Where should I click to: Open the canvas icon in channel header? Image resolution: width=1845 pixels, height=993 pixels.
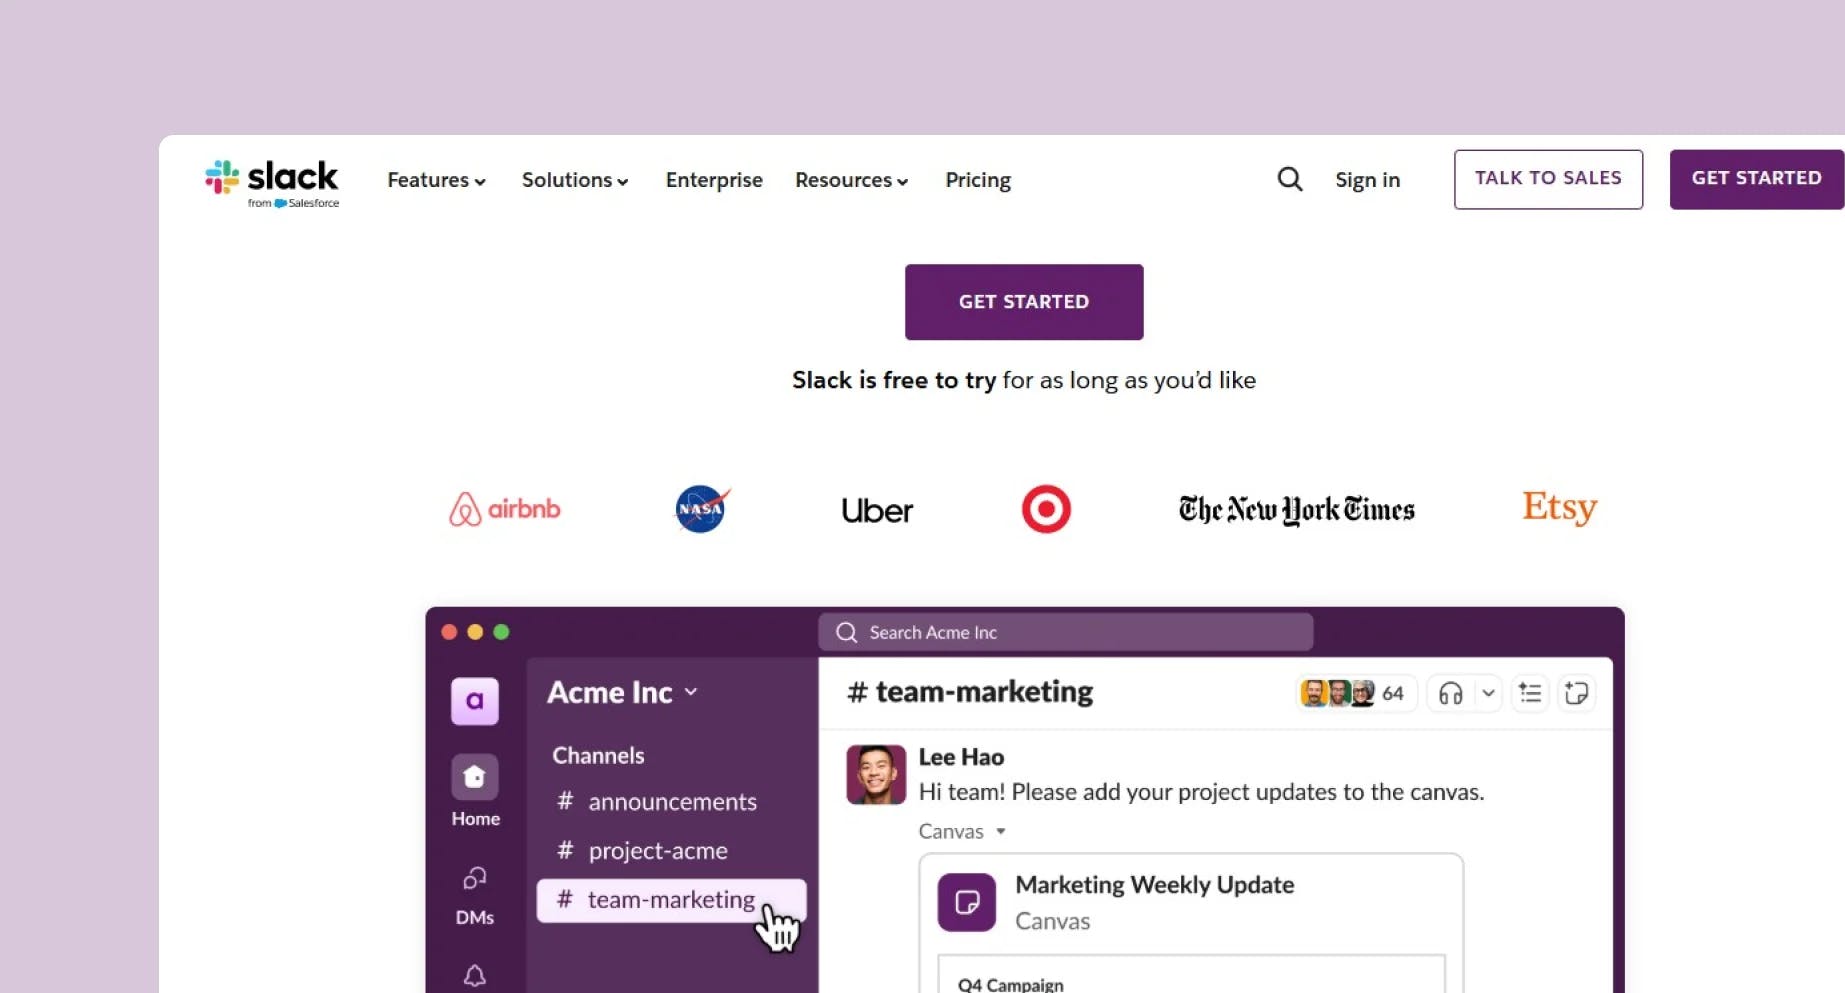(1577, 693)
